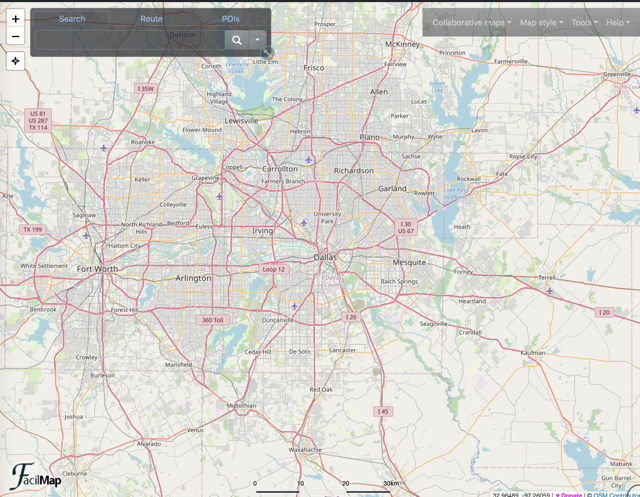Switch to the Search tab
This screenshot has width=640, height=497.
tap(72, 19)
